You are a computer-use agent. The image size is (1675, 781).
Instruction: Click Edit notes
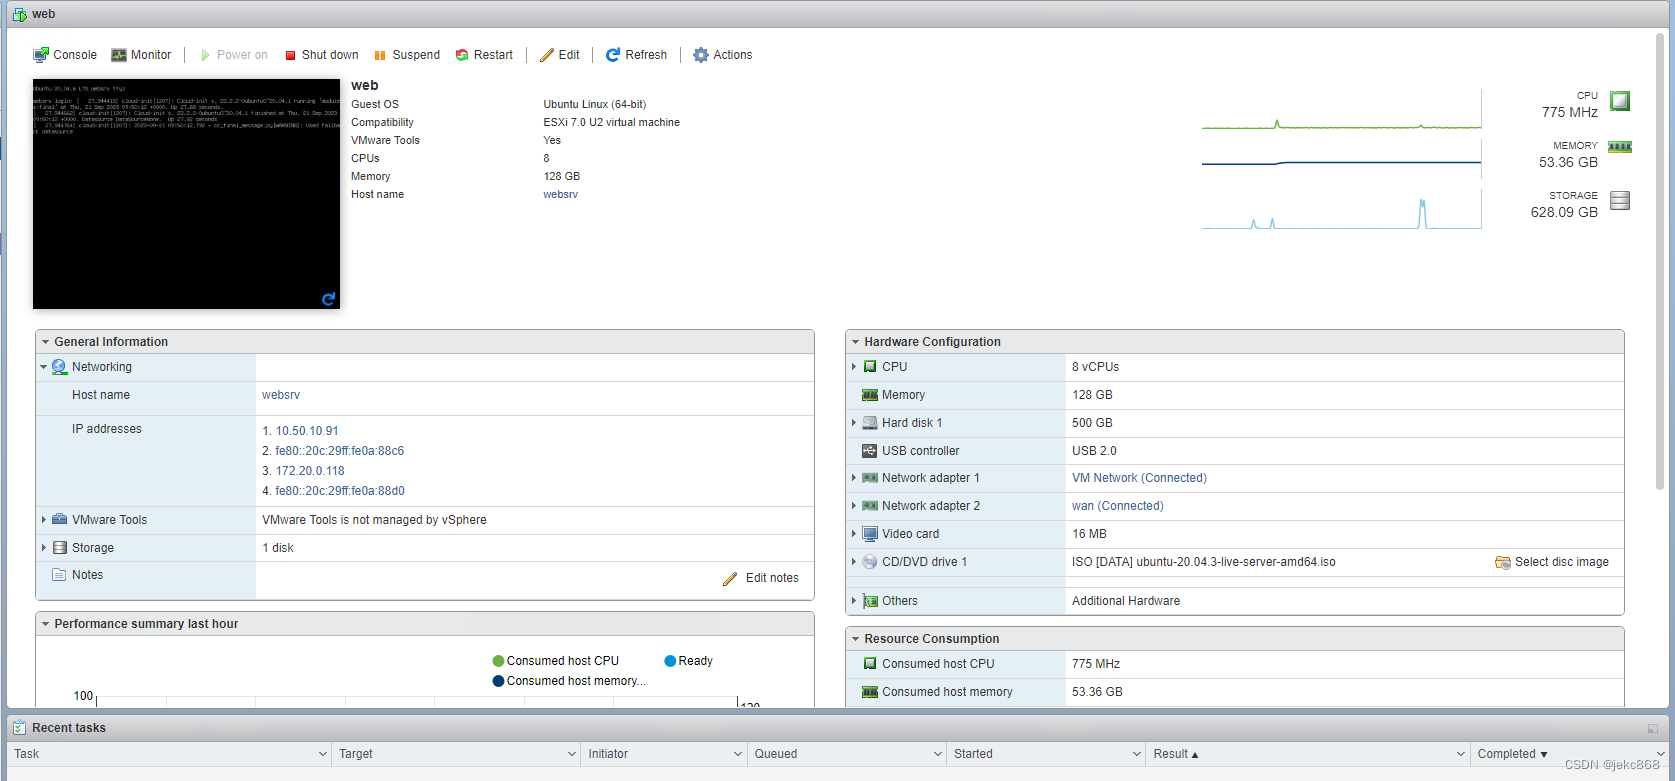click(x=761, y=578)
